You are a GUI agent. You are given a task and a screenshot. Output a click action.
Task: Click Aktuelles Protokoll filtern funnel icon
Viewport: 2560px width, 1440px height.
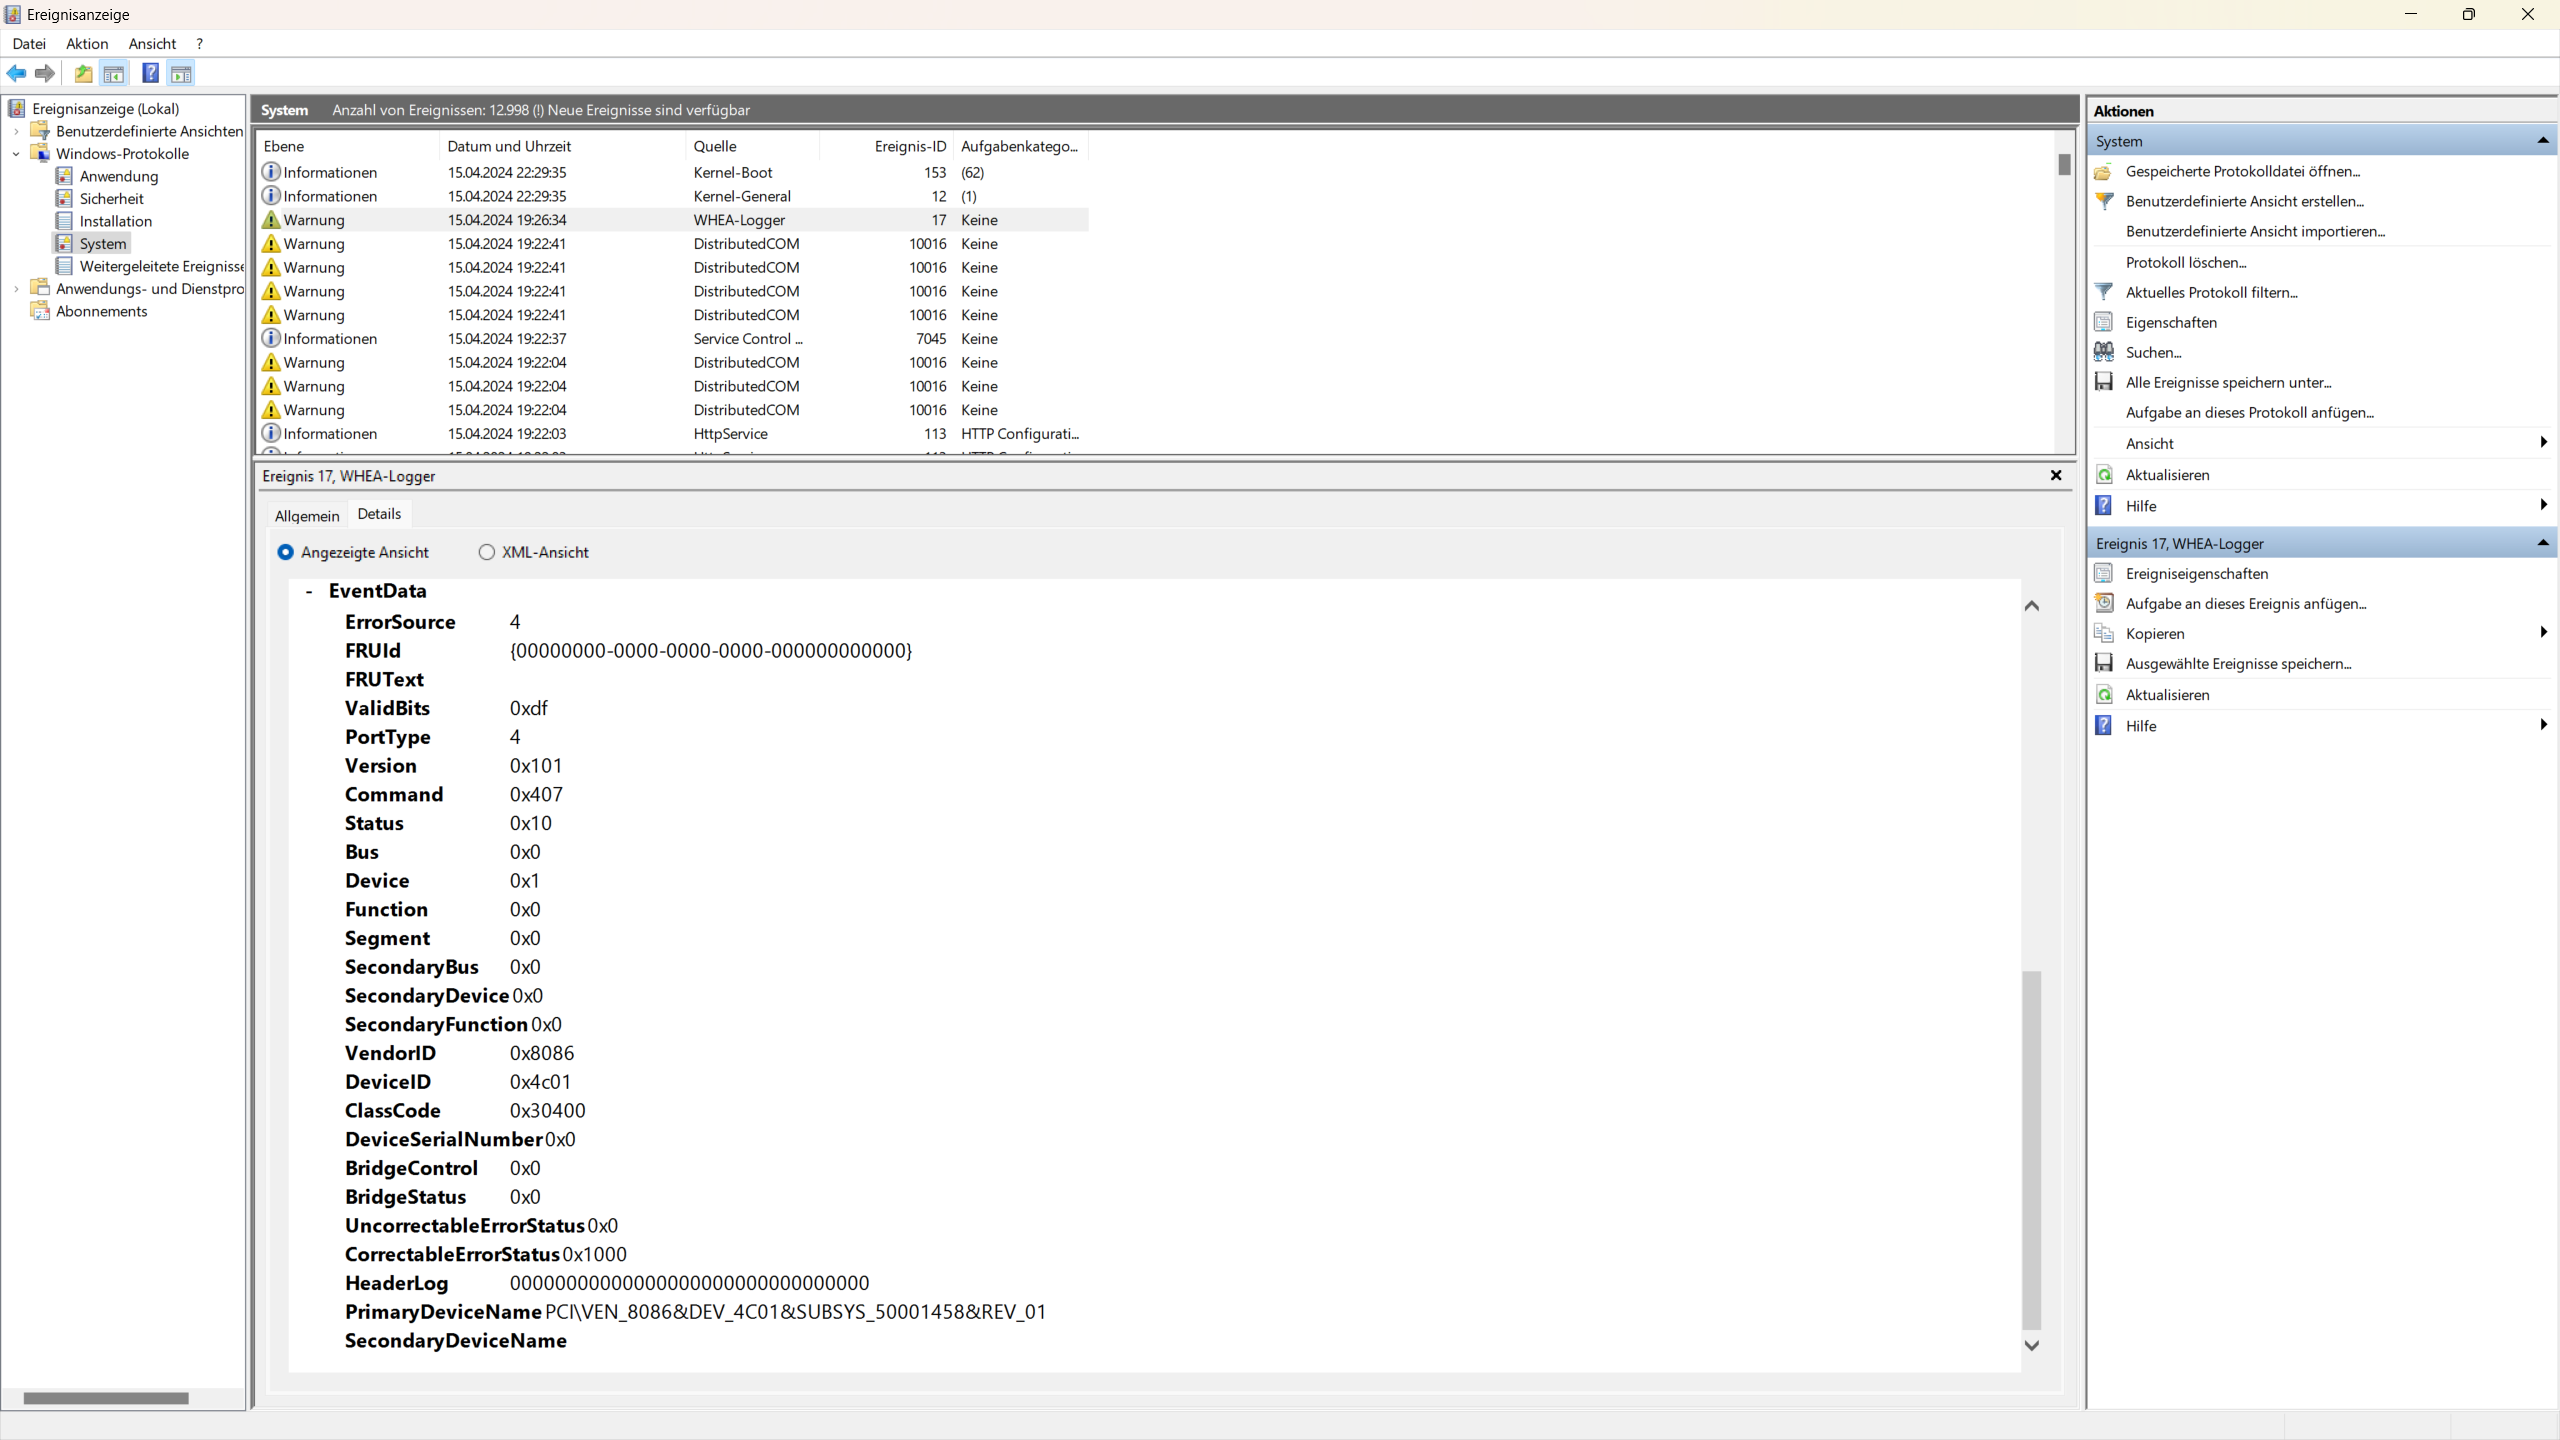click(2104, 292)
